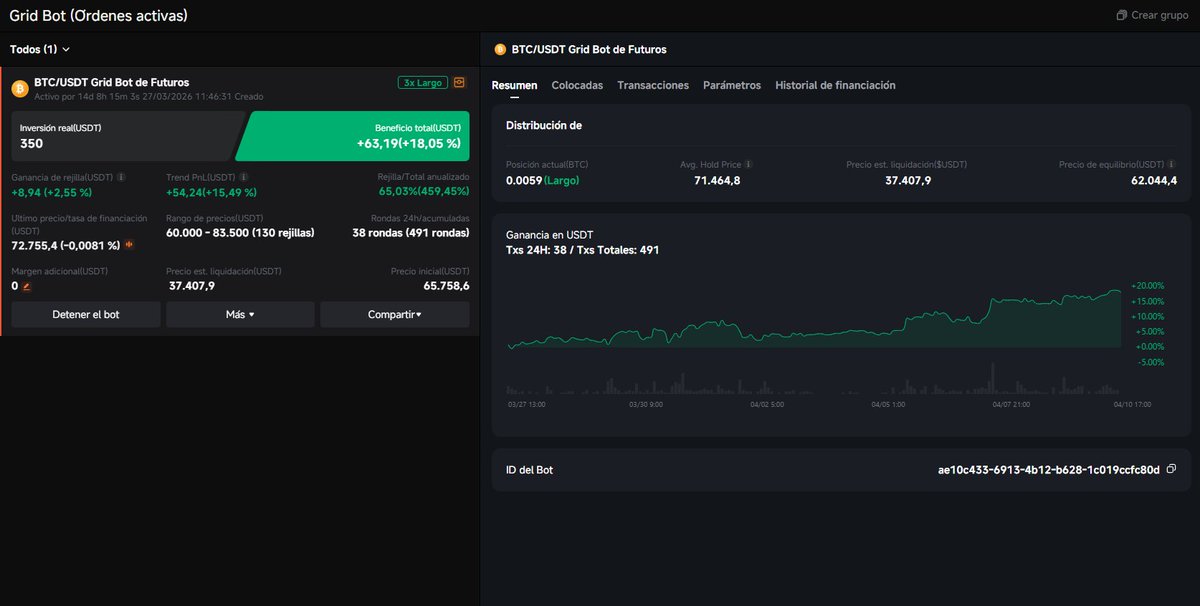Click the Precio de equilibrio value 62.044,4
1200x606 pixels.
pos(1154,181)
